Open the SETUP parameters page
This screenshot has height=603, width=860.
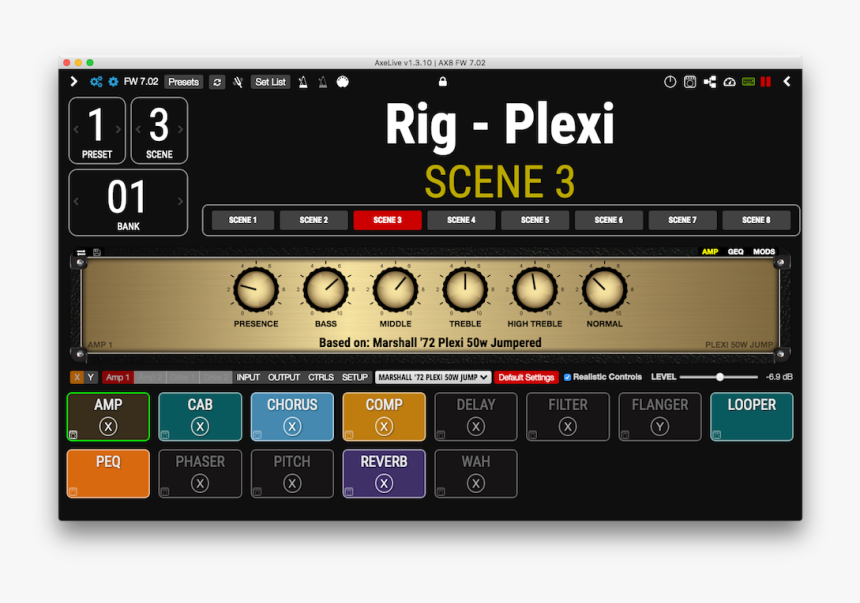click(x=355, y=377)
